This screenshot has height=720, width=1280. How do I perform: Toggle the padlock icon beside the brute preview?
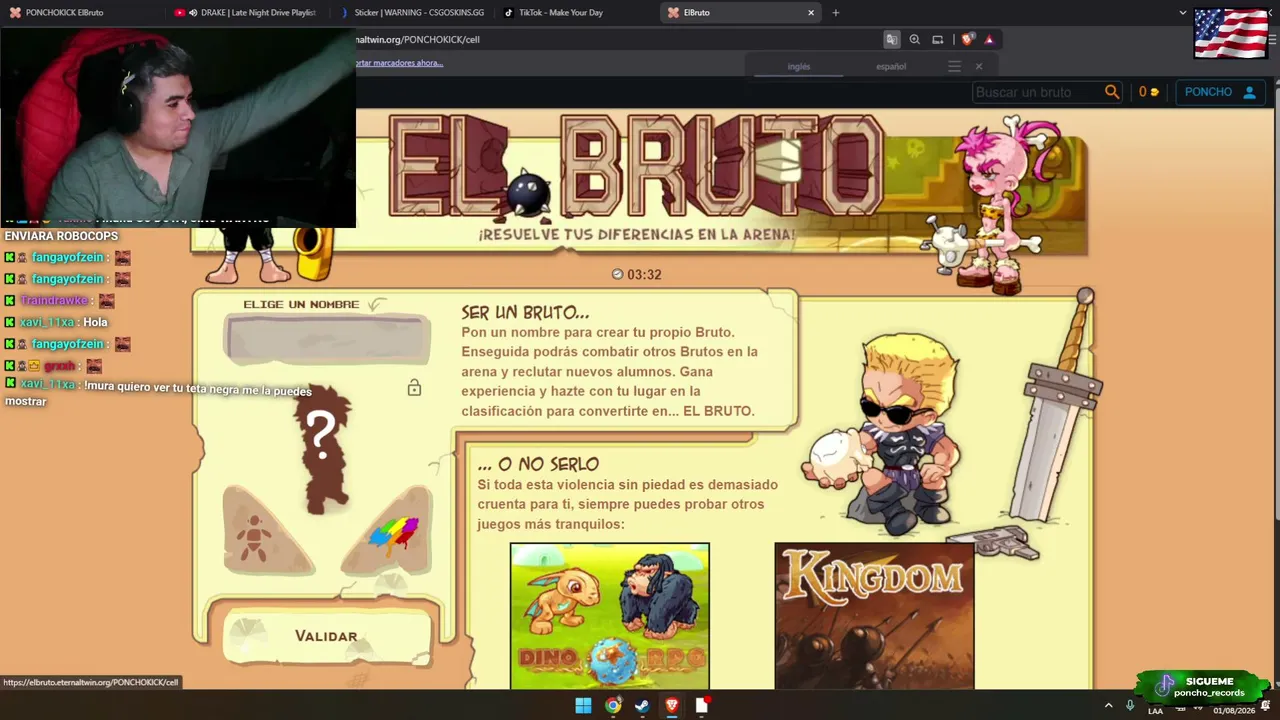click(x=414, y=388)
